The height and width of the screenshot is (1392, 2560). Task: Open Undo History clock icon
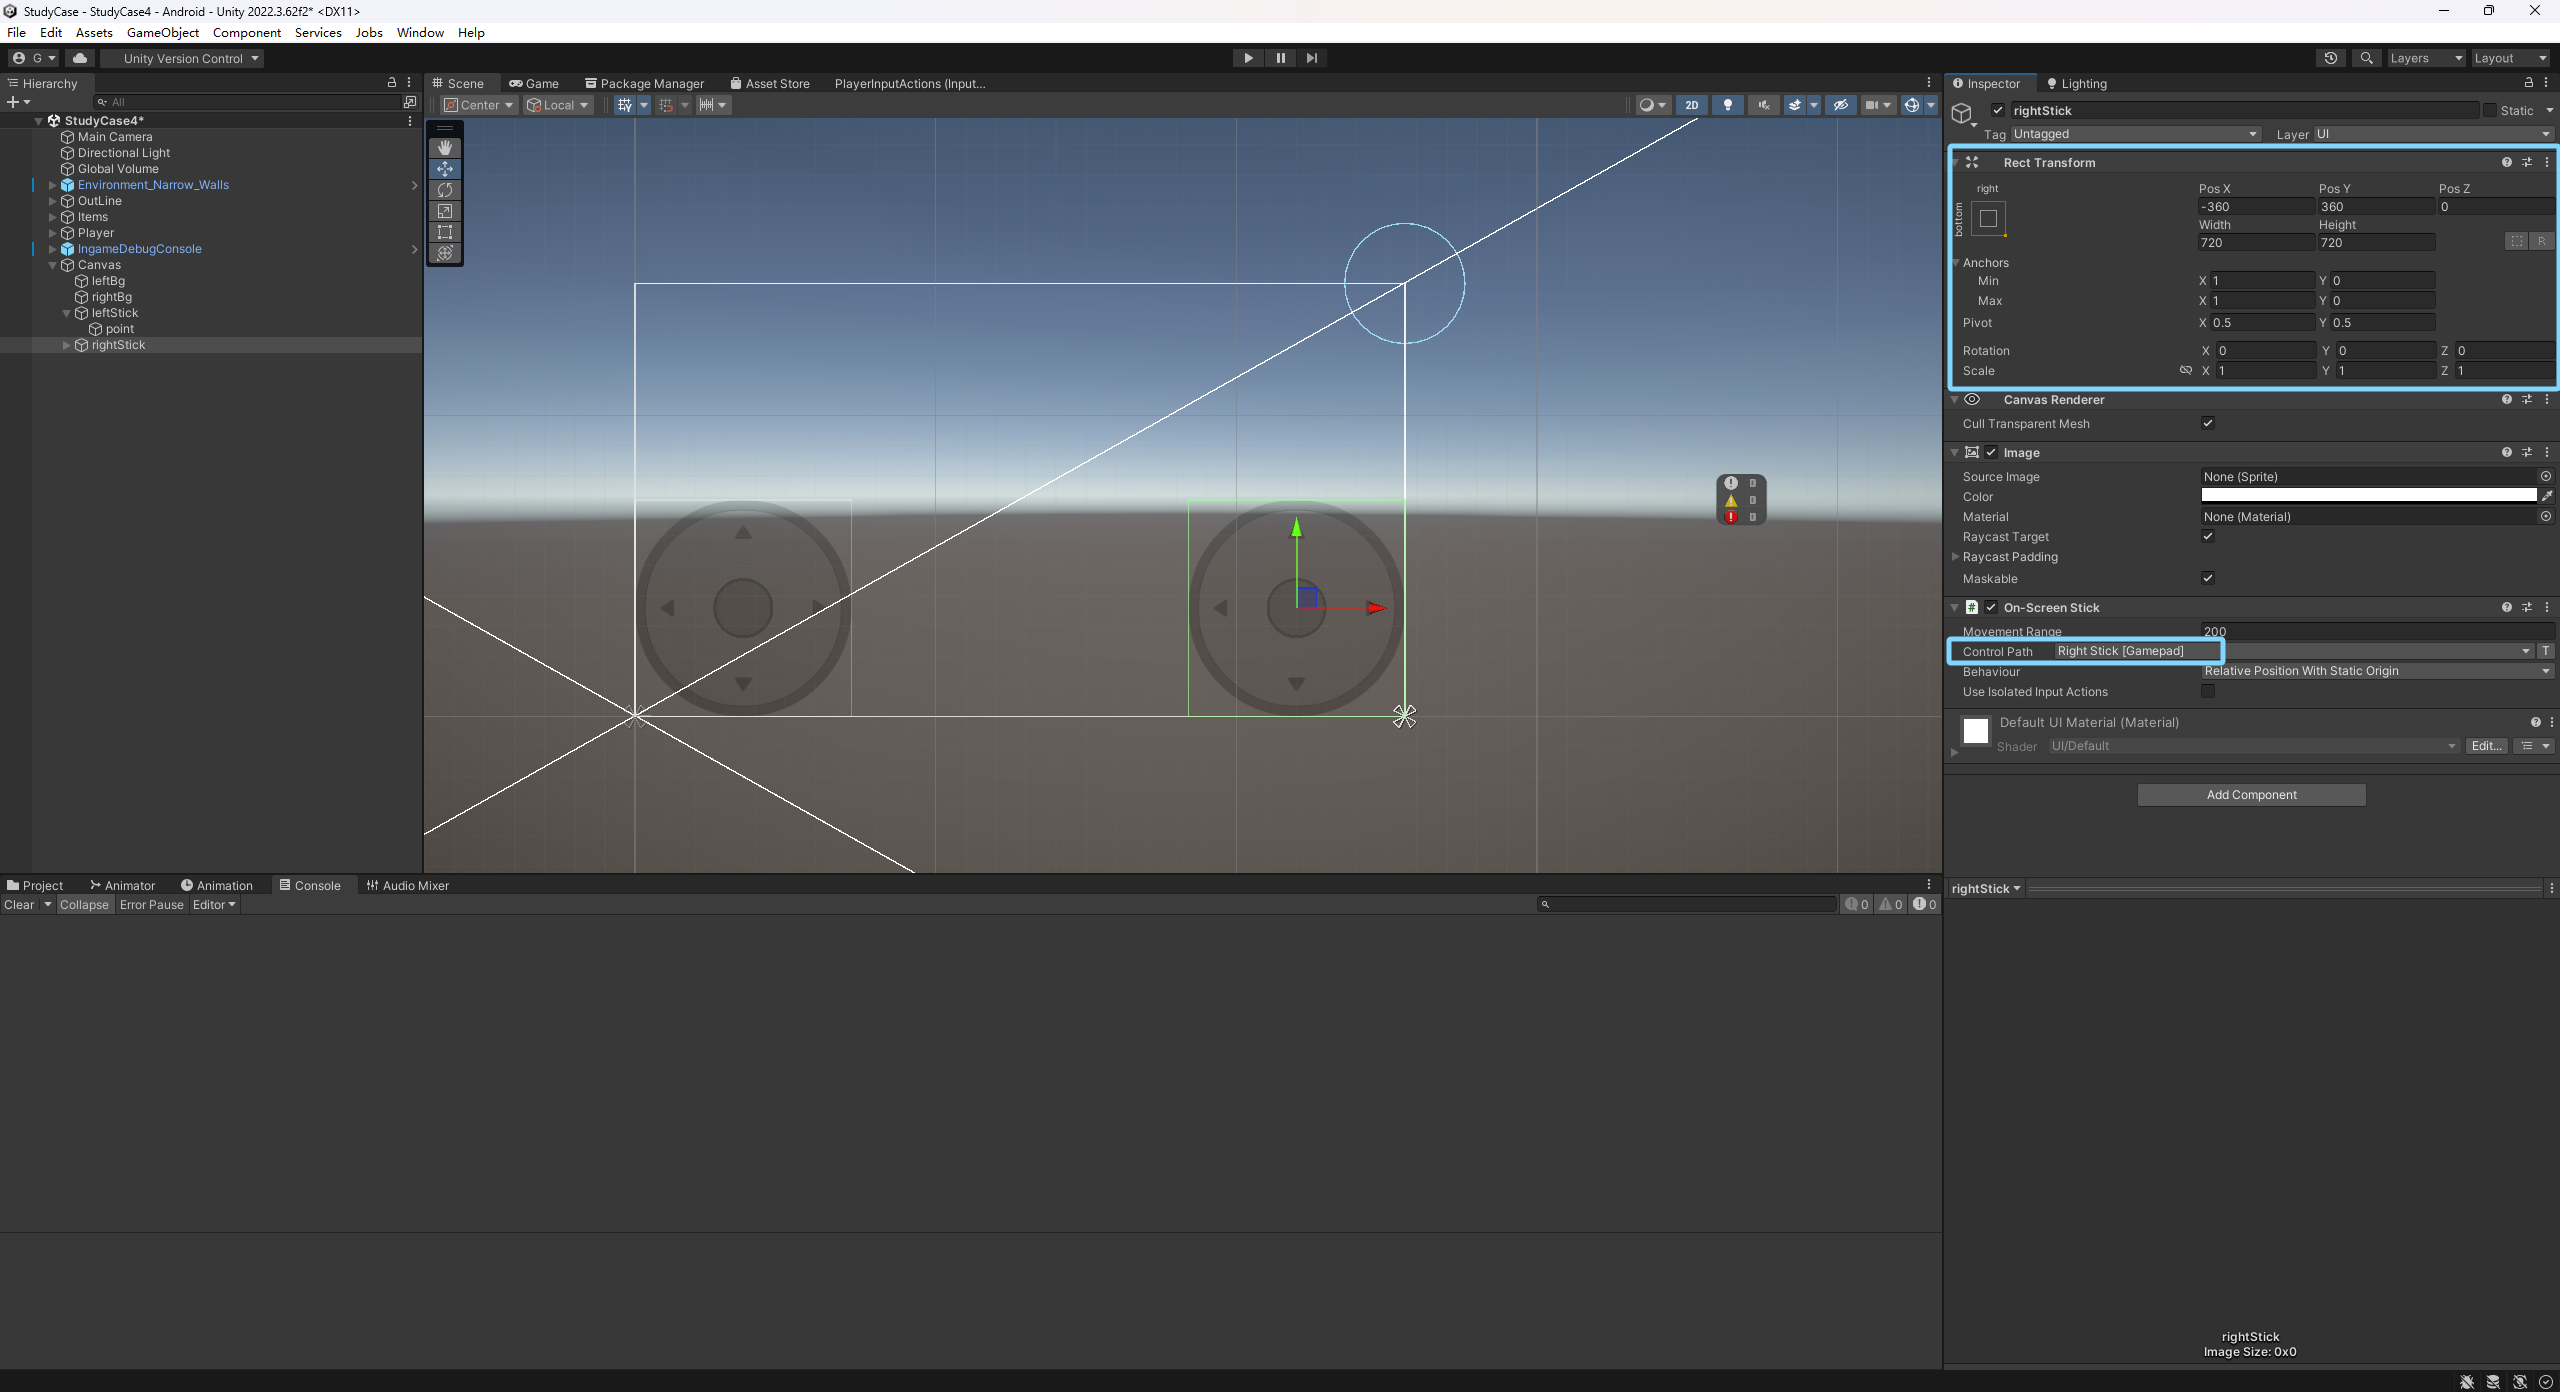(2330, 58)
